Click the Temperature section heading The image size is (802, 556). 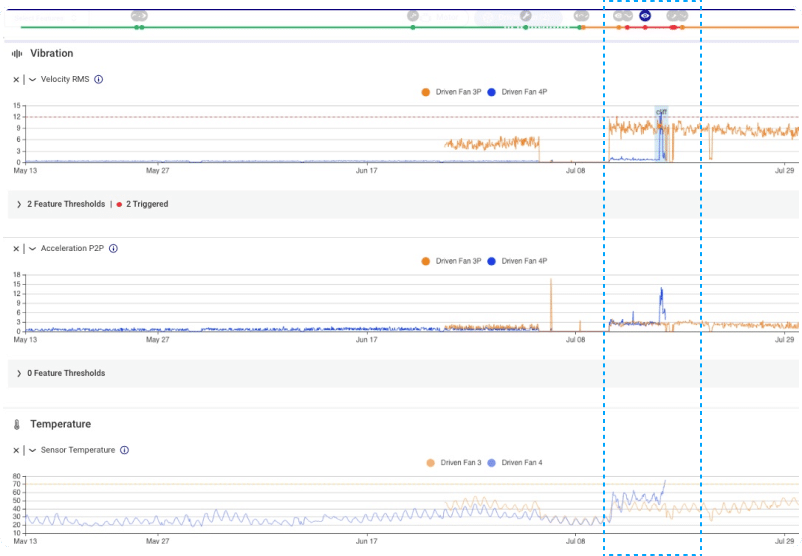[60, 424]
